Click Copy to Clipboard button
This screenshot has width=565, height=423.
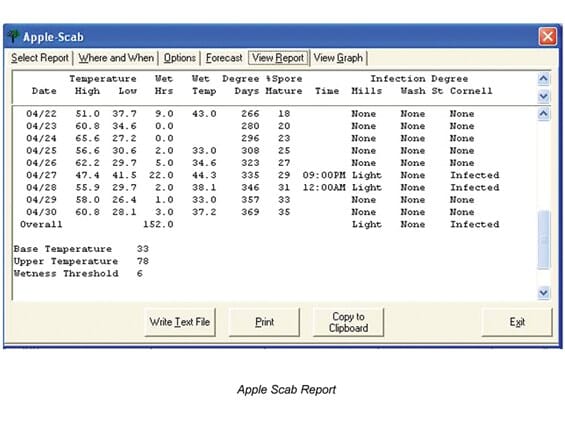348,322
